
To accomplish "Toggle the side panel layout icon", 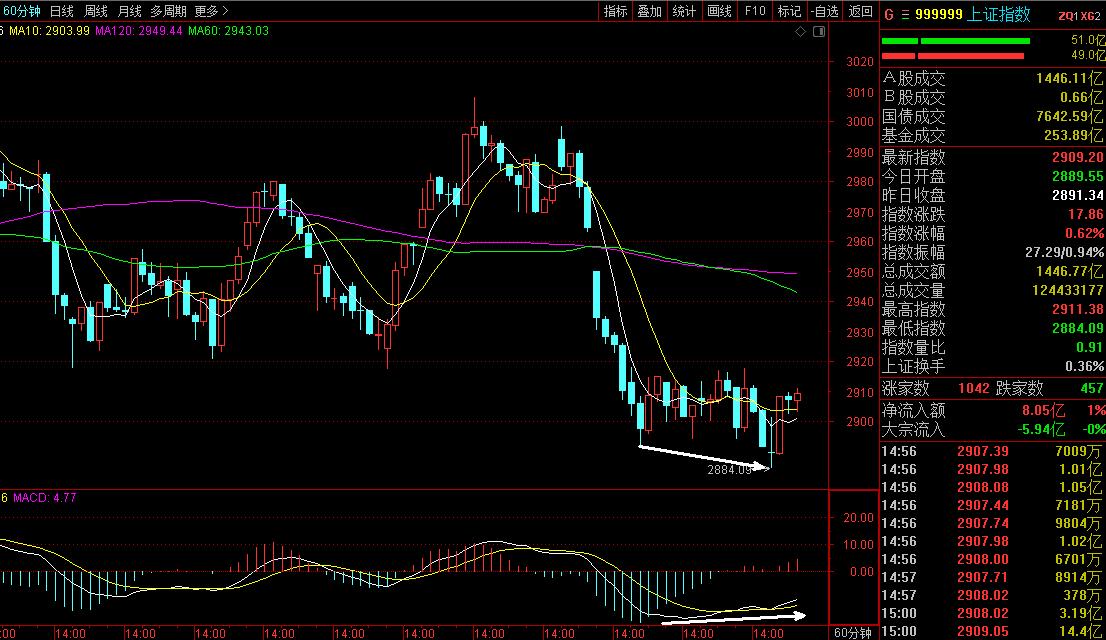I will click(819, 32).
